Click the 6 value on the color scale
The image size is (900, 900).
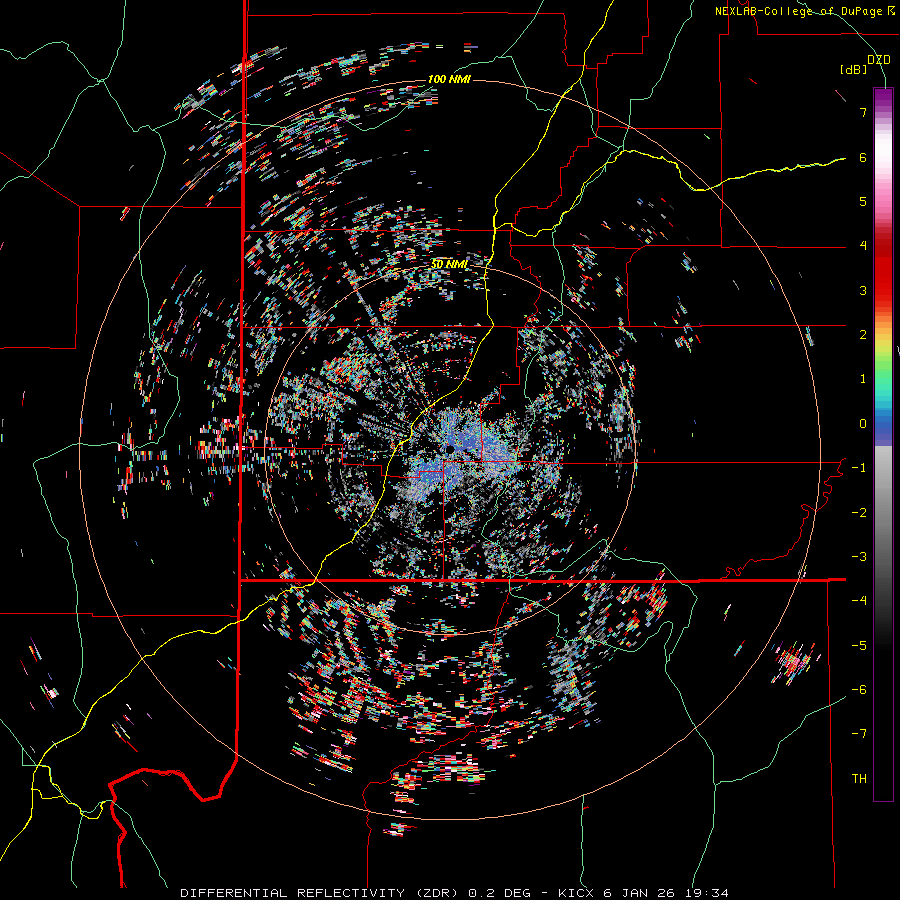[x=863, y=157]
